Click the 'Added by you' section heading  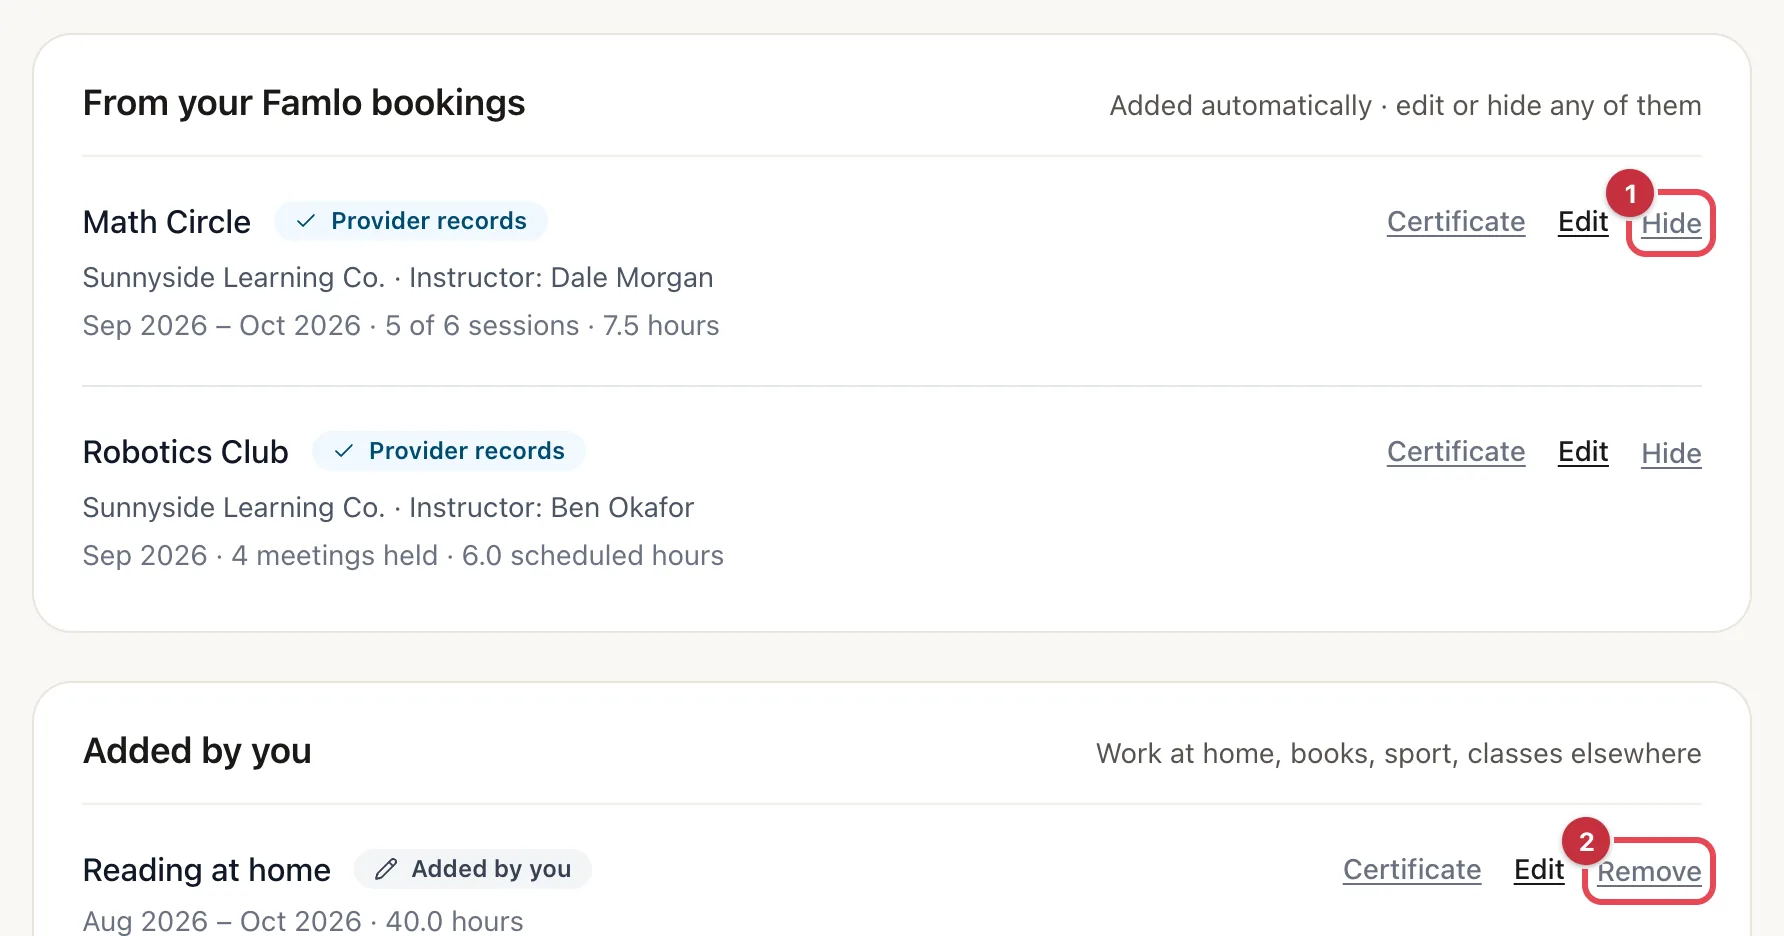(197, 751)
